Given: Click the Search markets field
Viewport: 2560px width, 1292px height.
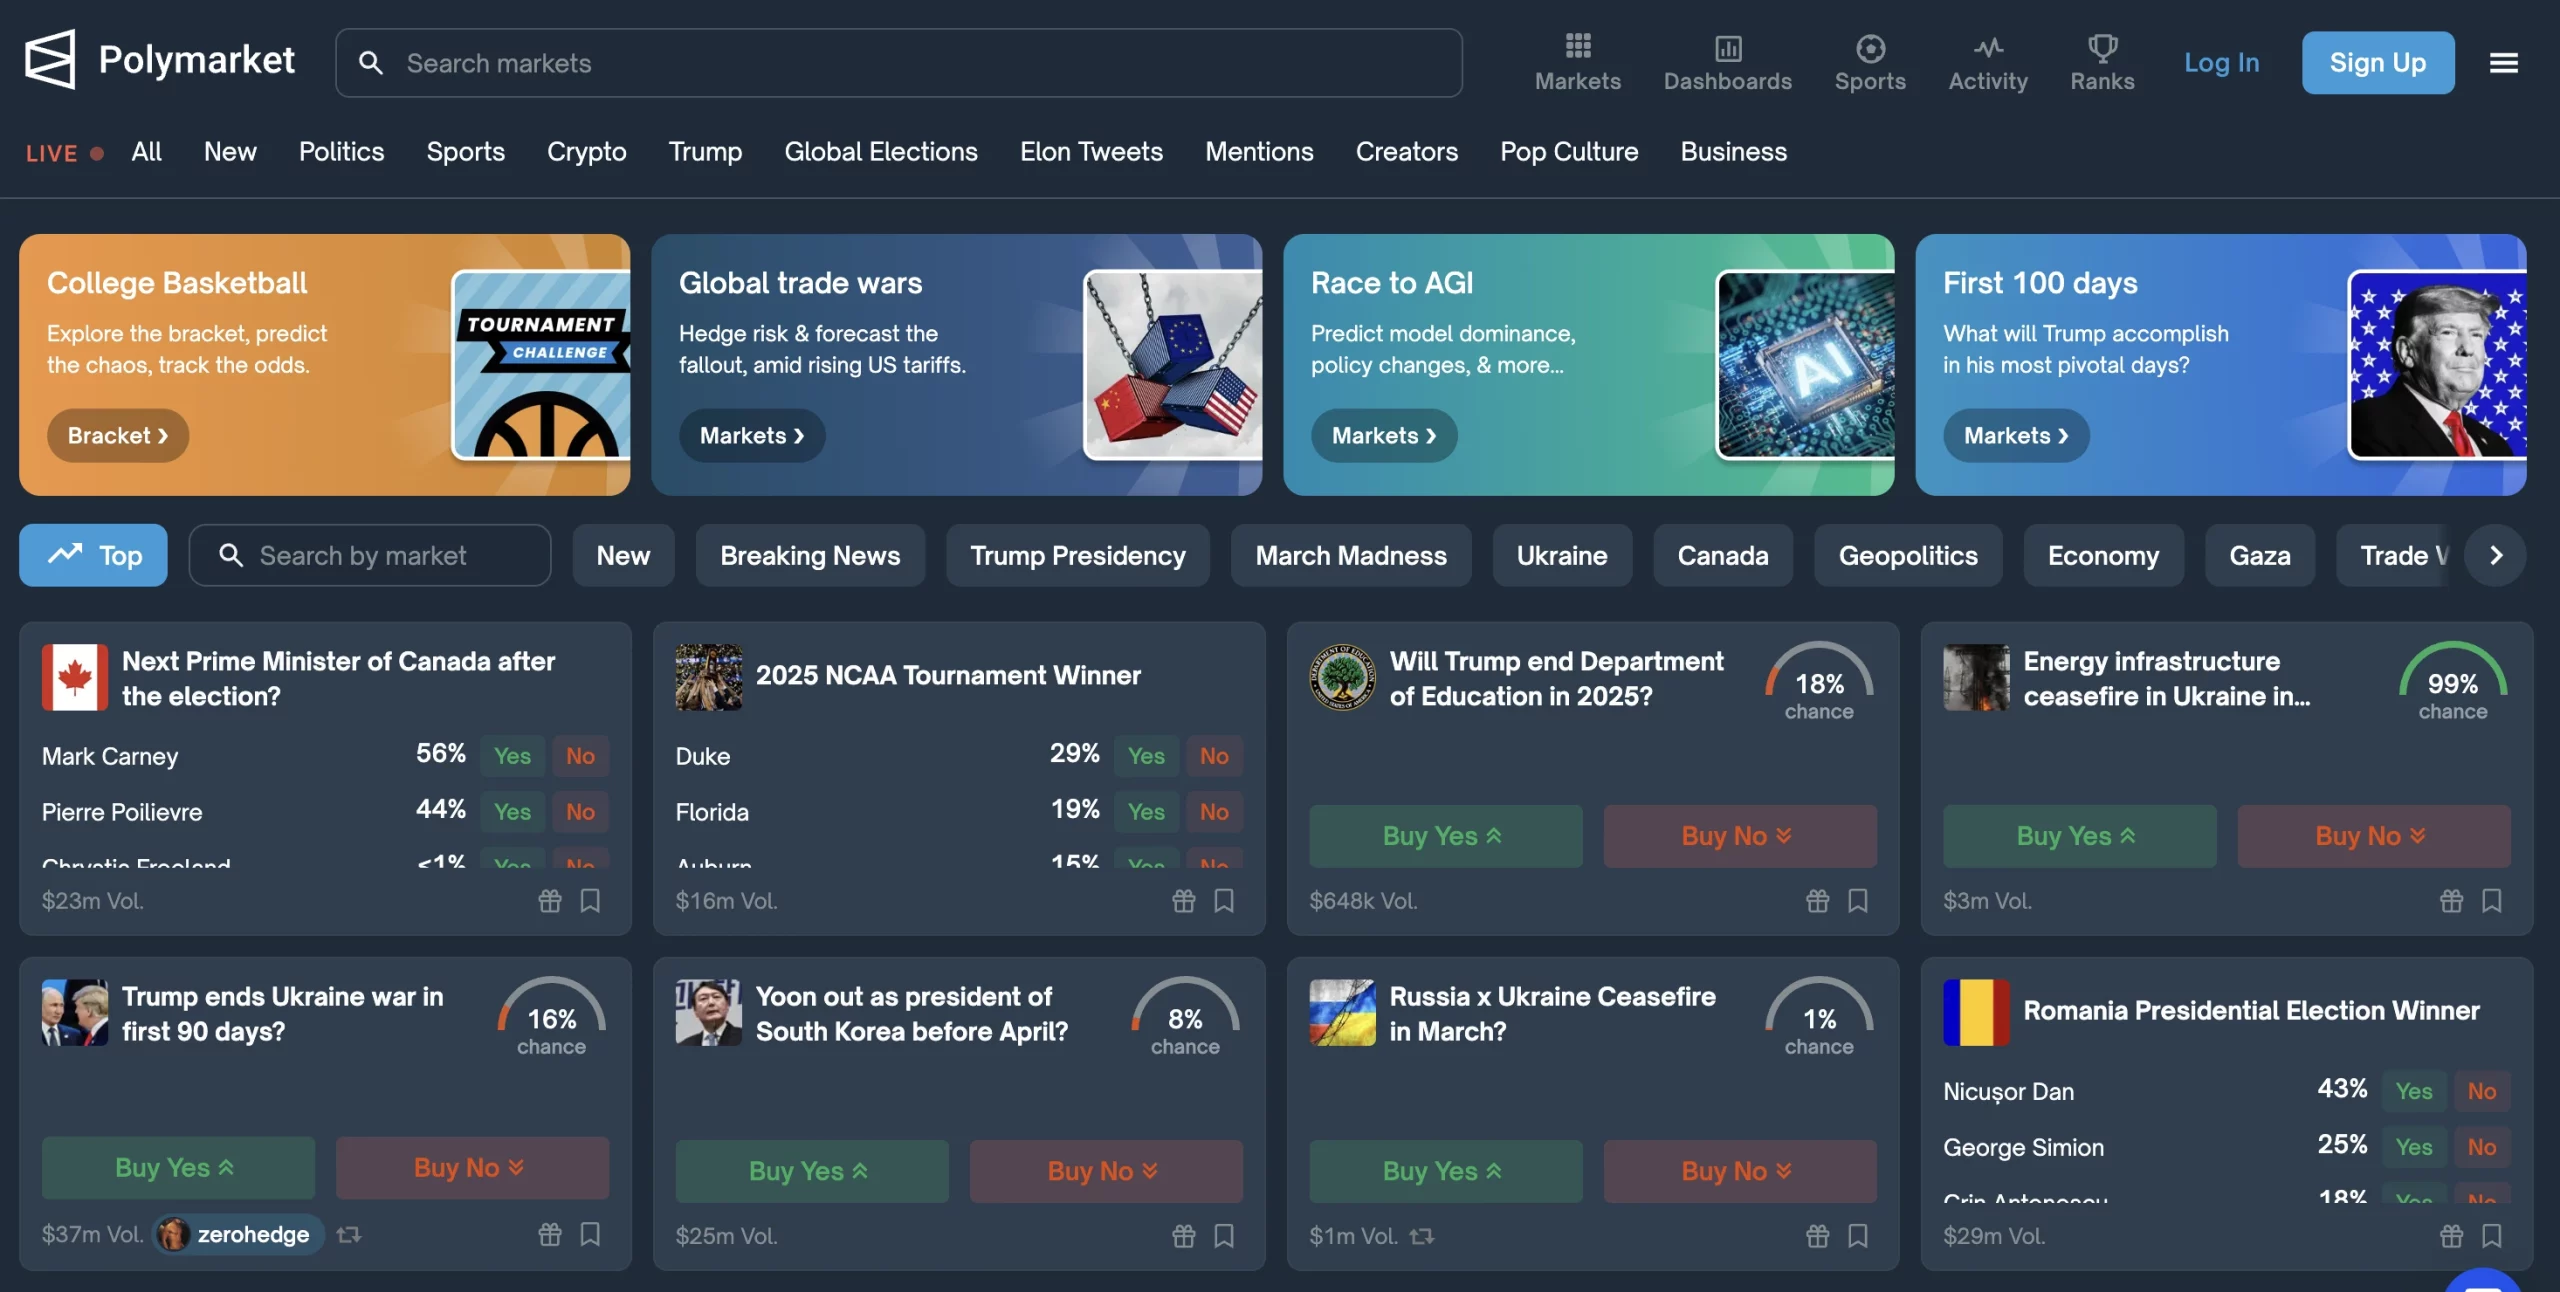Looking at the screenshot, I should 899,63.
